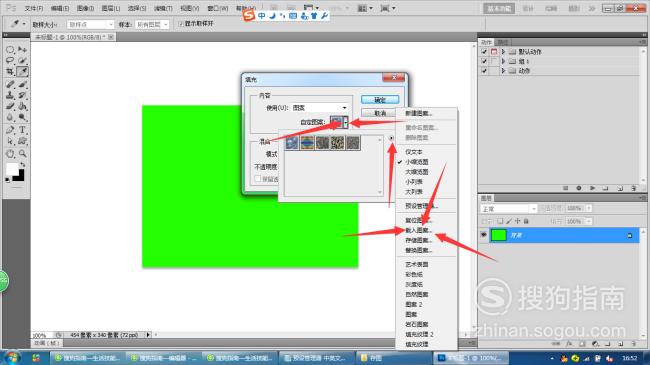Click Windows Start button

click(x=11, y=358)
